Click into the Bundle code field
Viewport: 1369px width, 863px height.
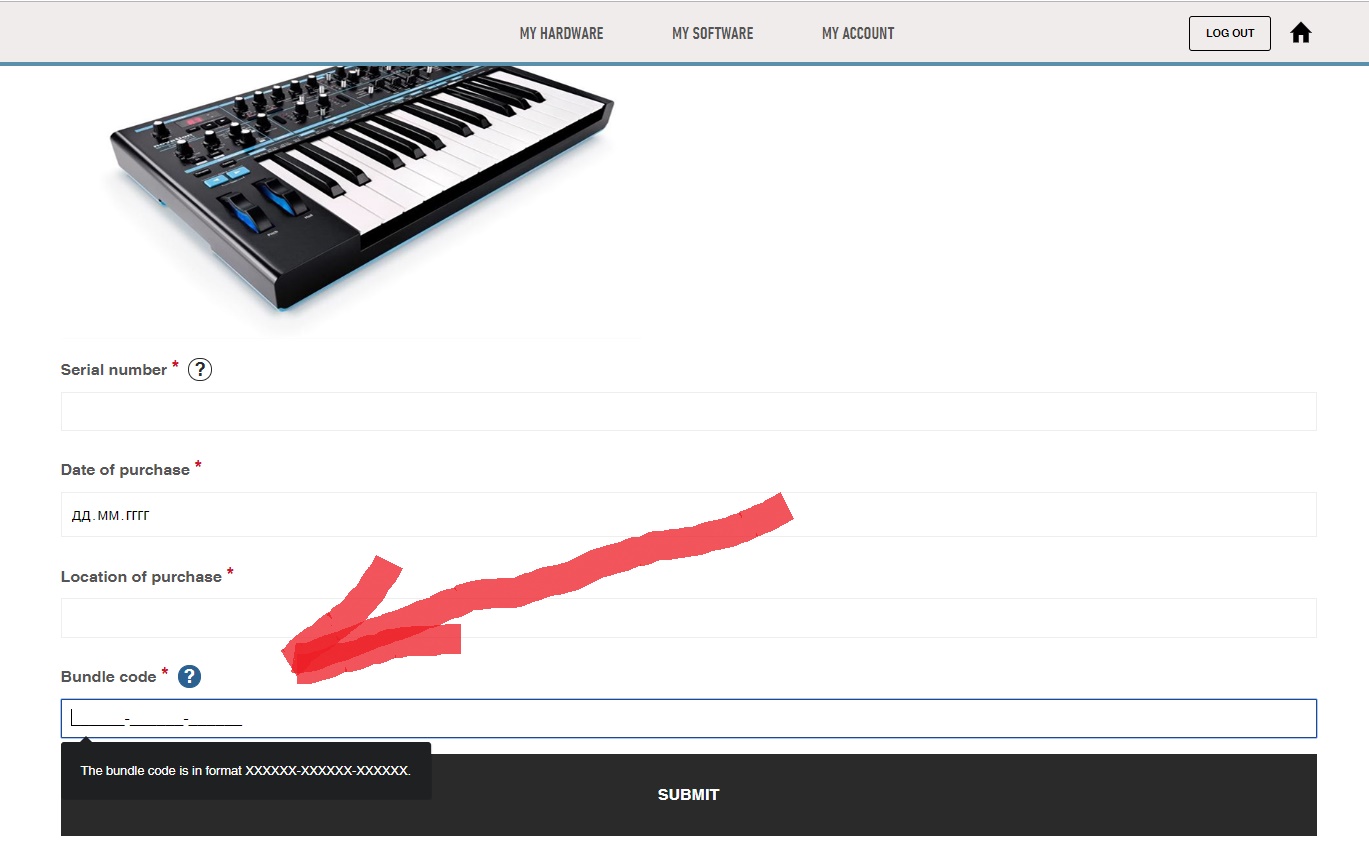[x=688, y=718]
